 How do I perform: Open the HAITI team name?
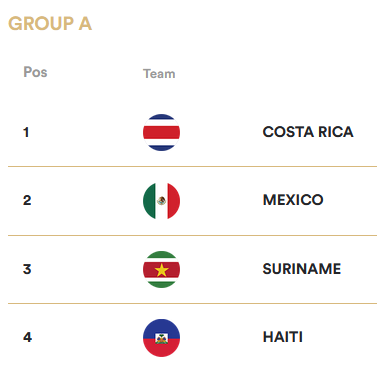coord(283,337)
